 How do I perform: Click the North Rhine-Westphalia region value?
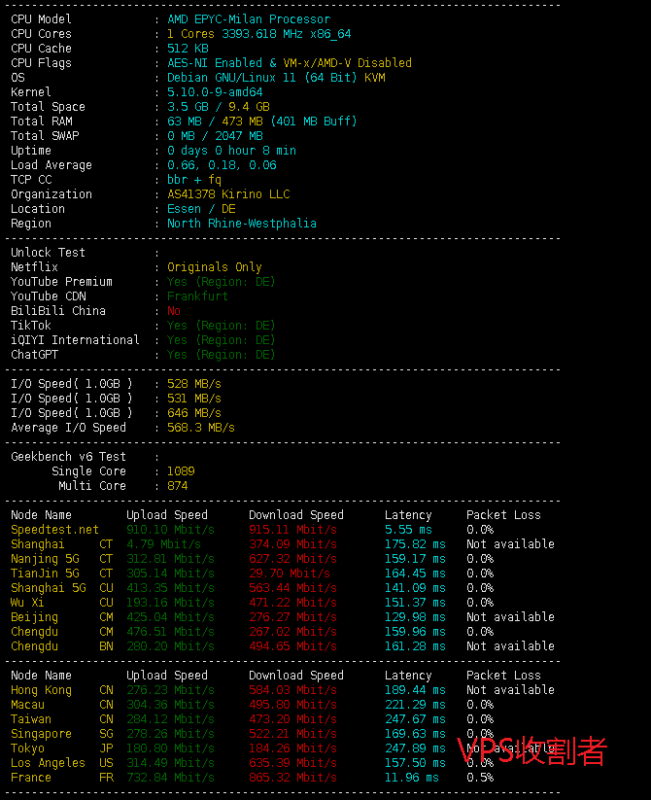point(241,223)
